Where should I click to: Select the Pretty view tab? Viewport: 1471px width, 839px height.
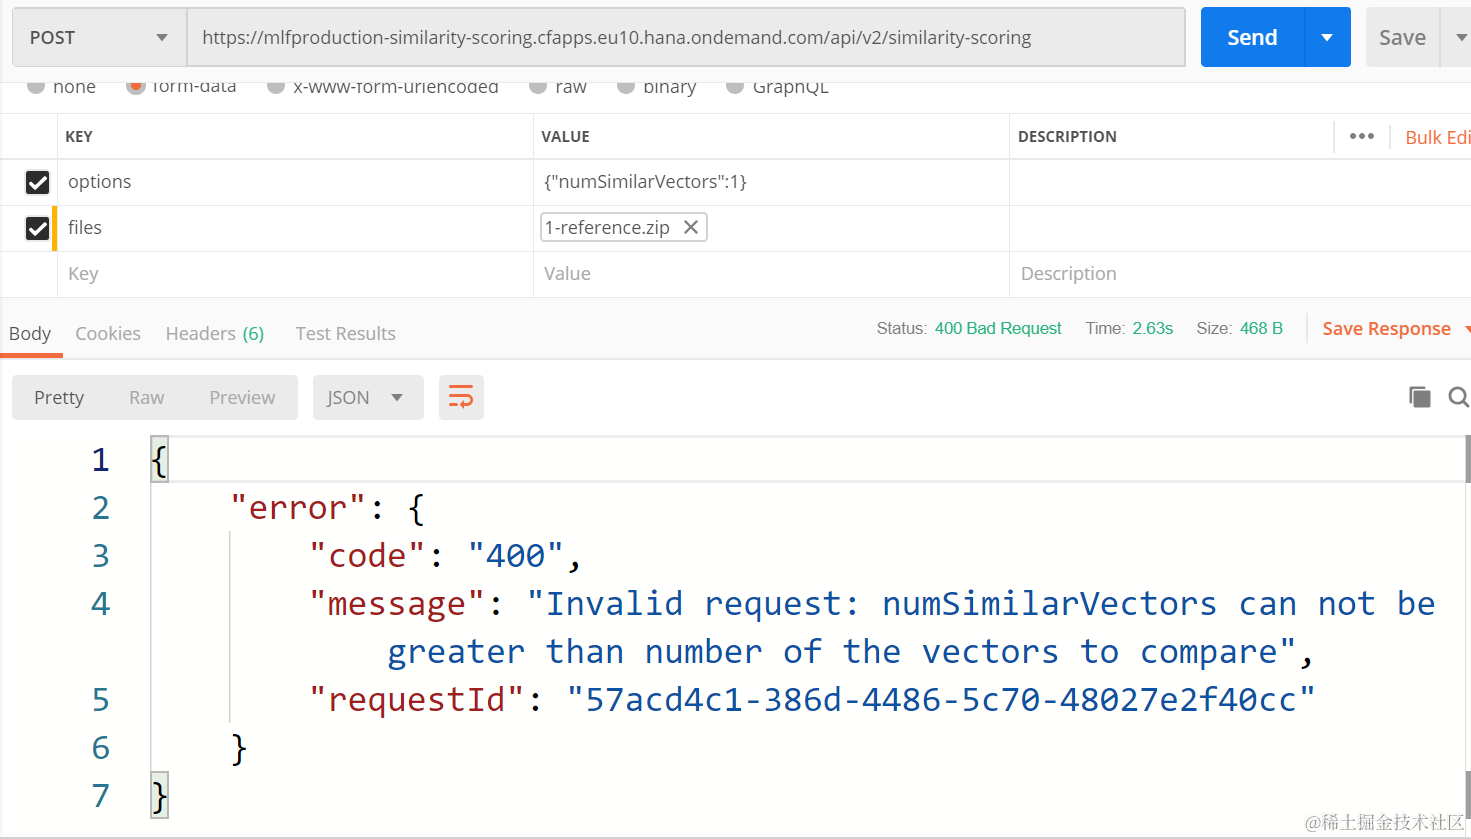click(59, 397)
